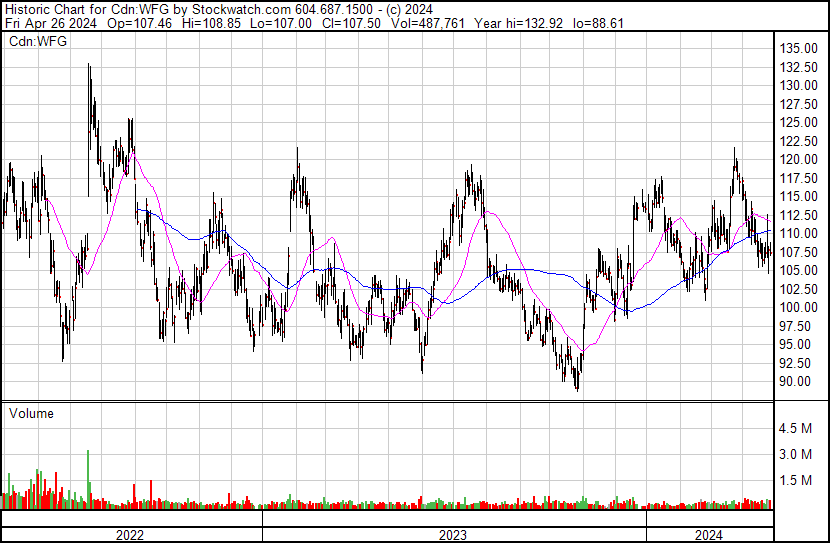Click the Stockwatch.com text in header
Screen dimensions: 830x543
click(243, 8)
